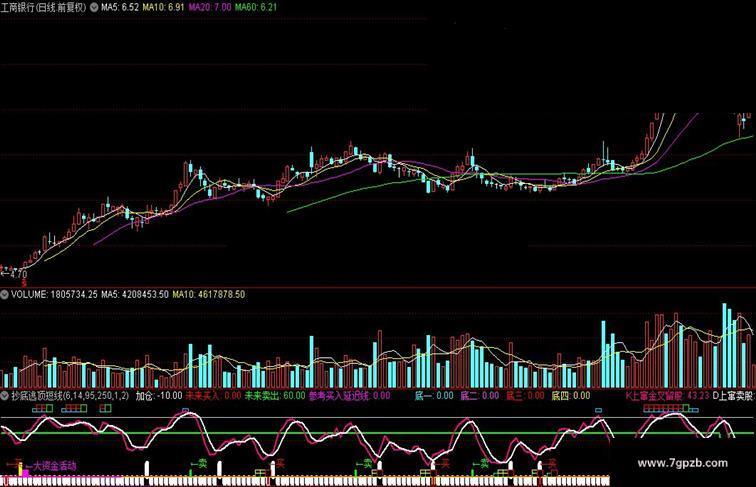Screen dimensions: 756x487
Task: Click the D上穿卖股 label
Action: pos(733,396)
